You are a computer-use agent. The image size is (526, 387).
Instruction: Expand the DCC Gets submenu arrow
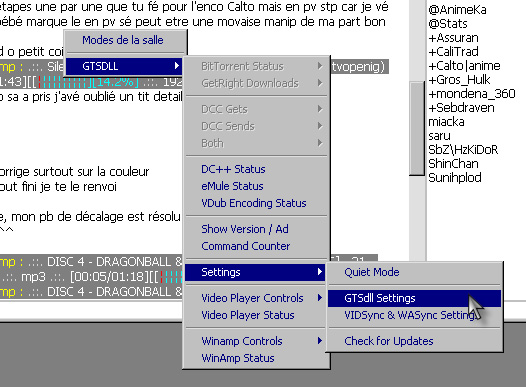tap(320, 109)
